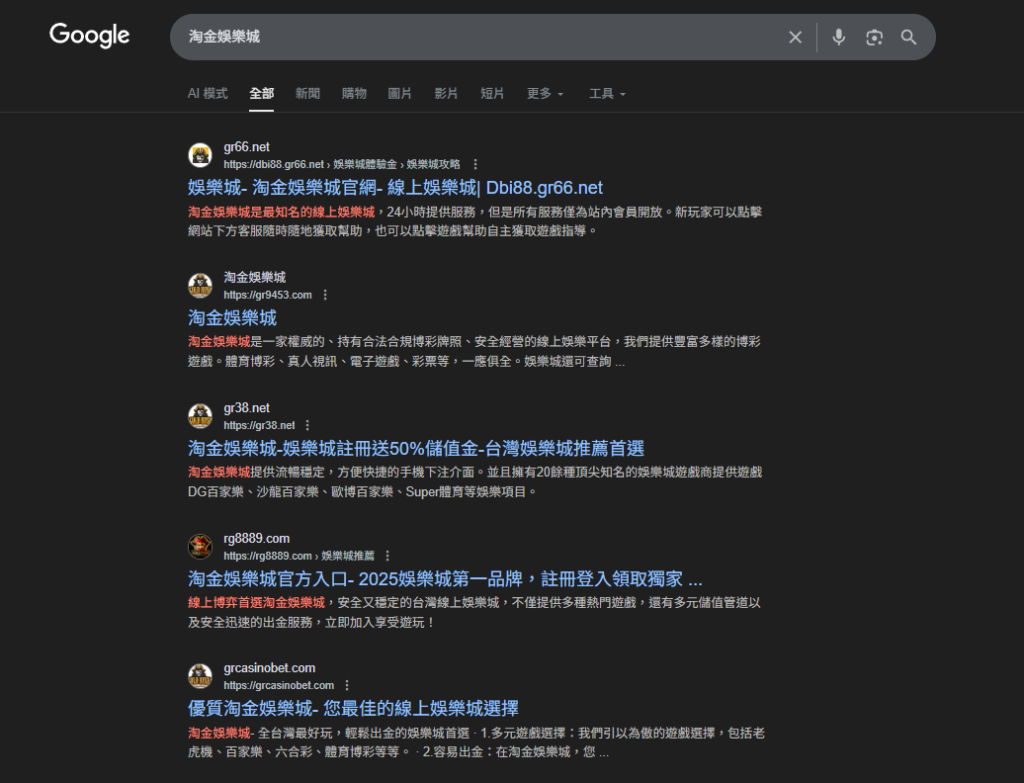Viewport: 1024px width, 783px height.
Task: Click the search query input field
Action: pos(483,37)
